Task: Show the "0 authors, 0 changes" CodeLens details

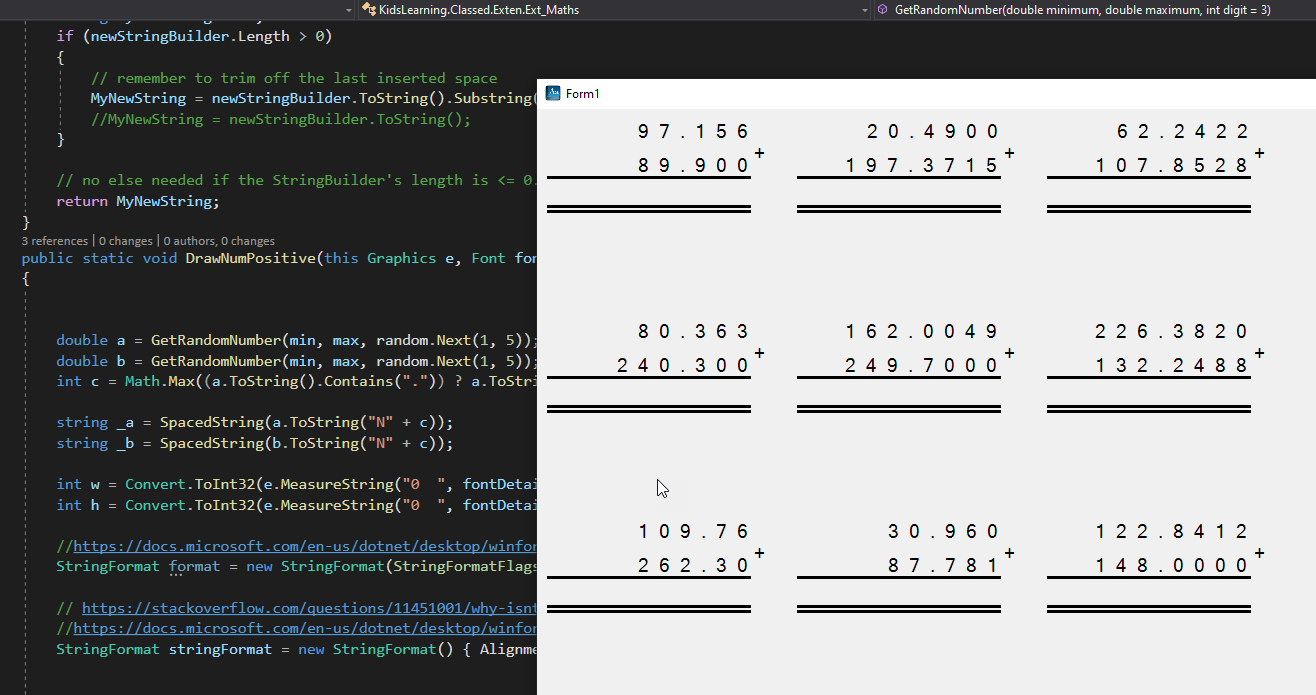Action: click(219, 241)
